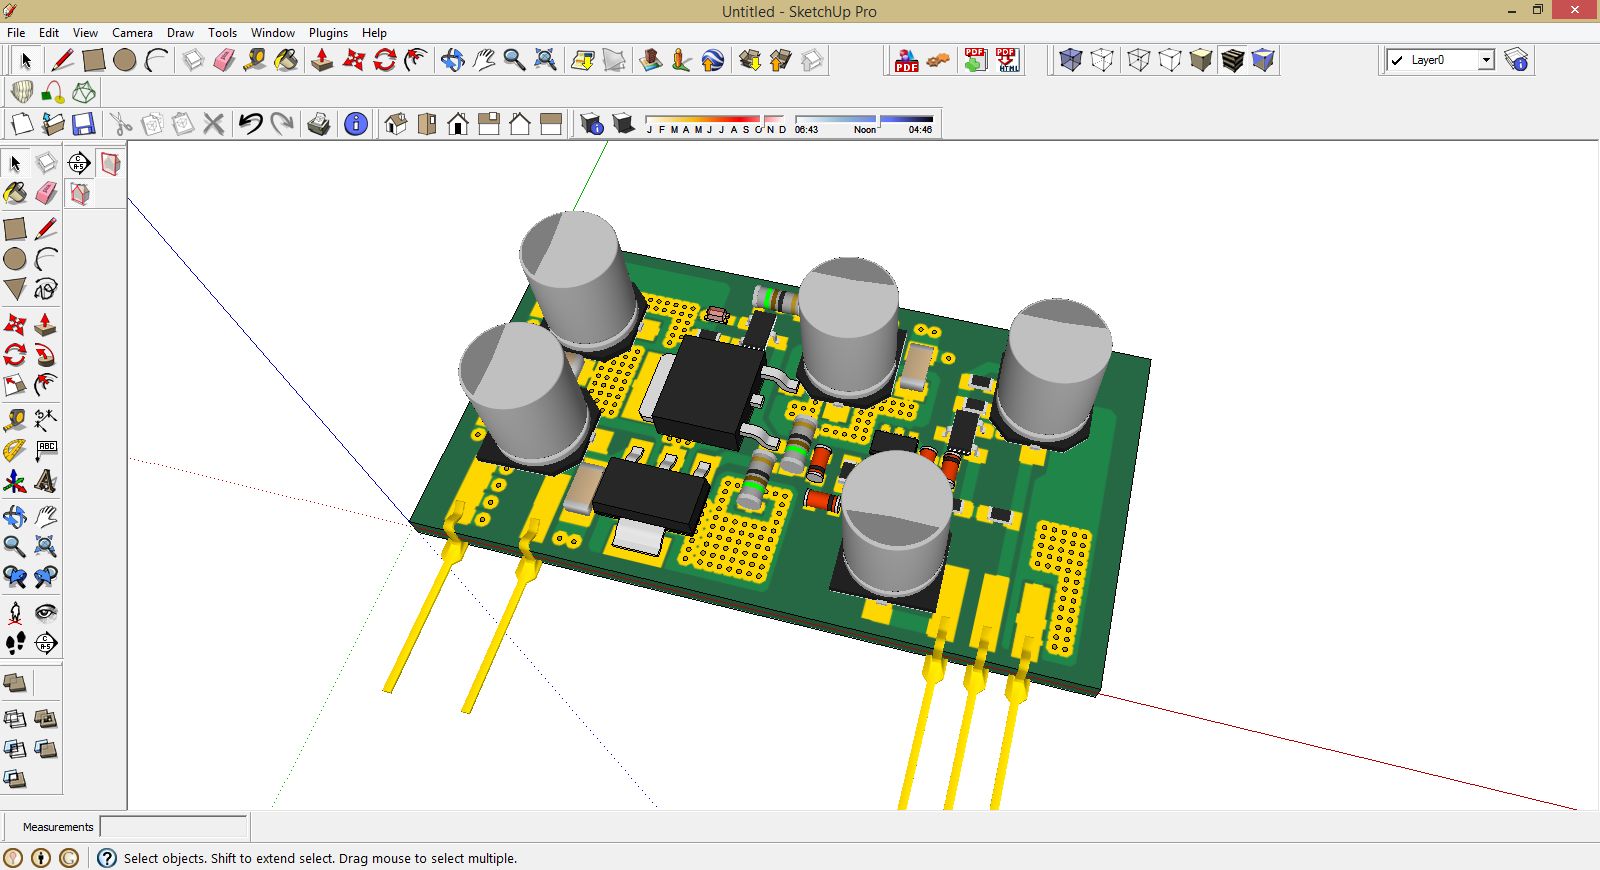
Task: Click the PDF export plugin icon
Action: (x=906, y=60)
